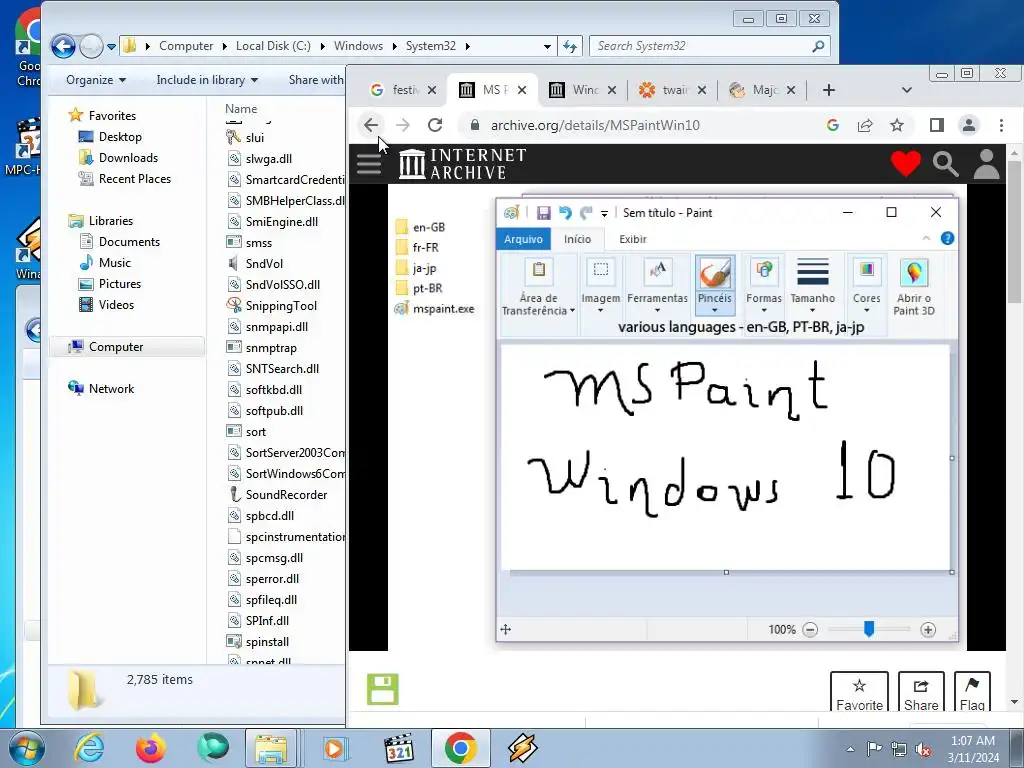Select Videos library
Screen dimensions: 1024x768
click(x=116, y=304)
